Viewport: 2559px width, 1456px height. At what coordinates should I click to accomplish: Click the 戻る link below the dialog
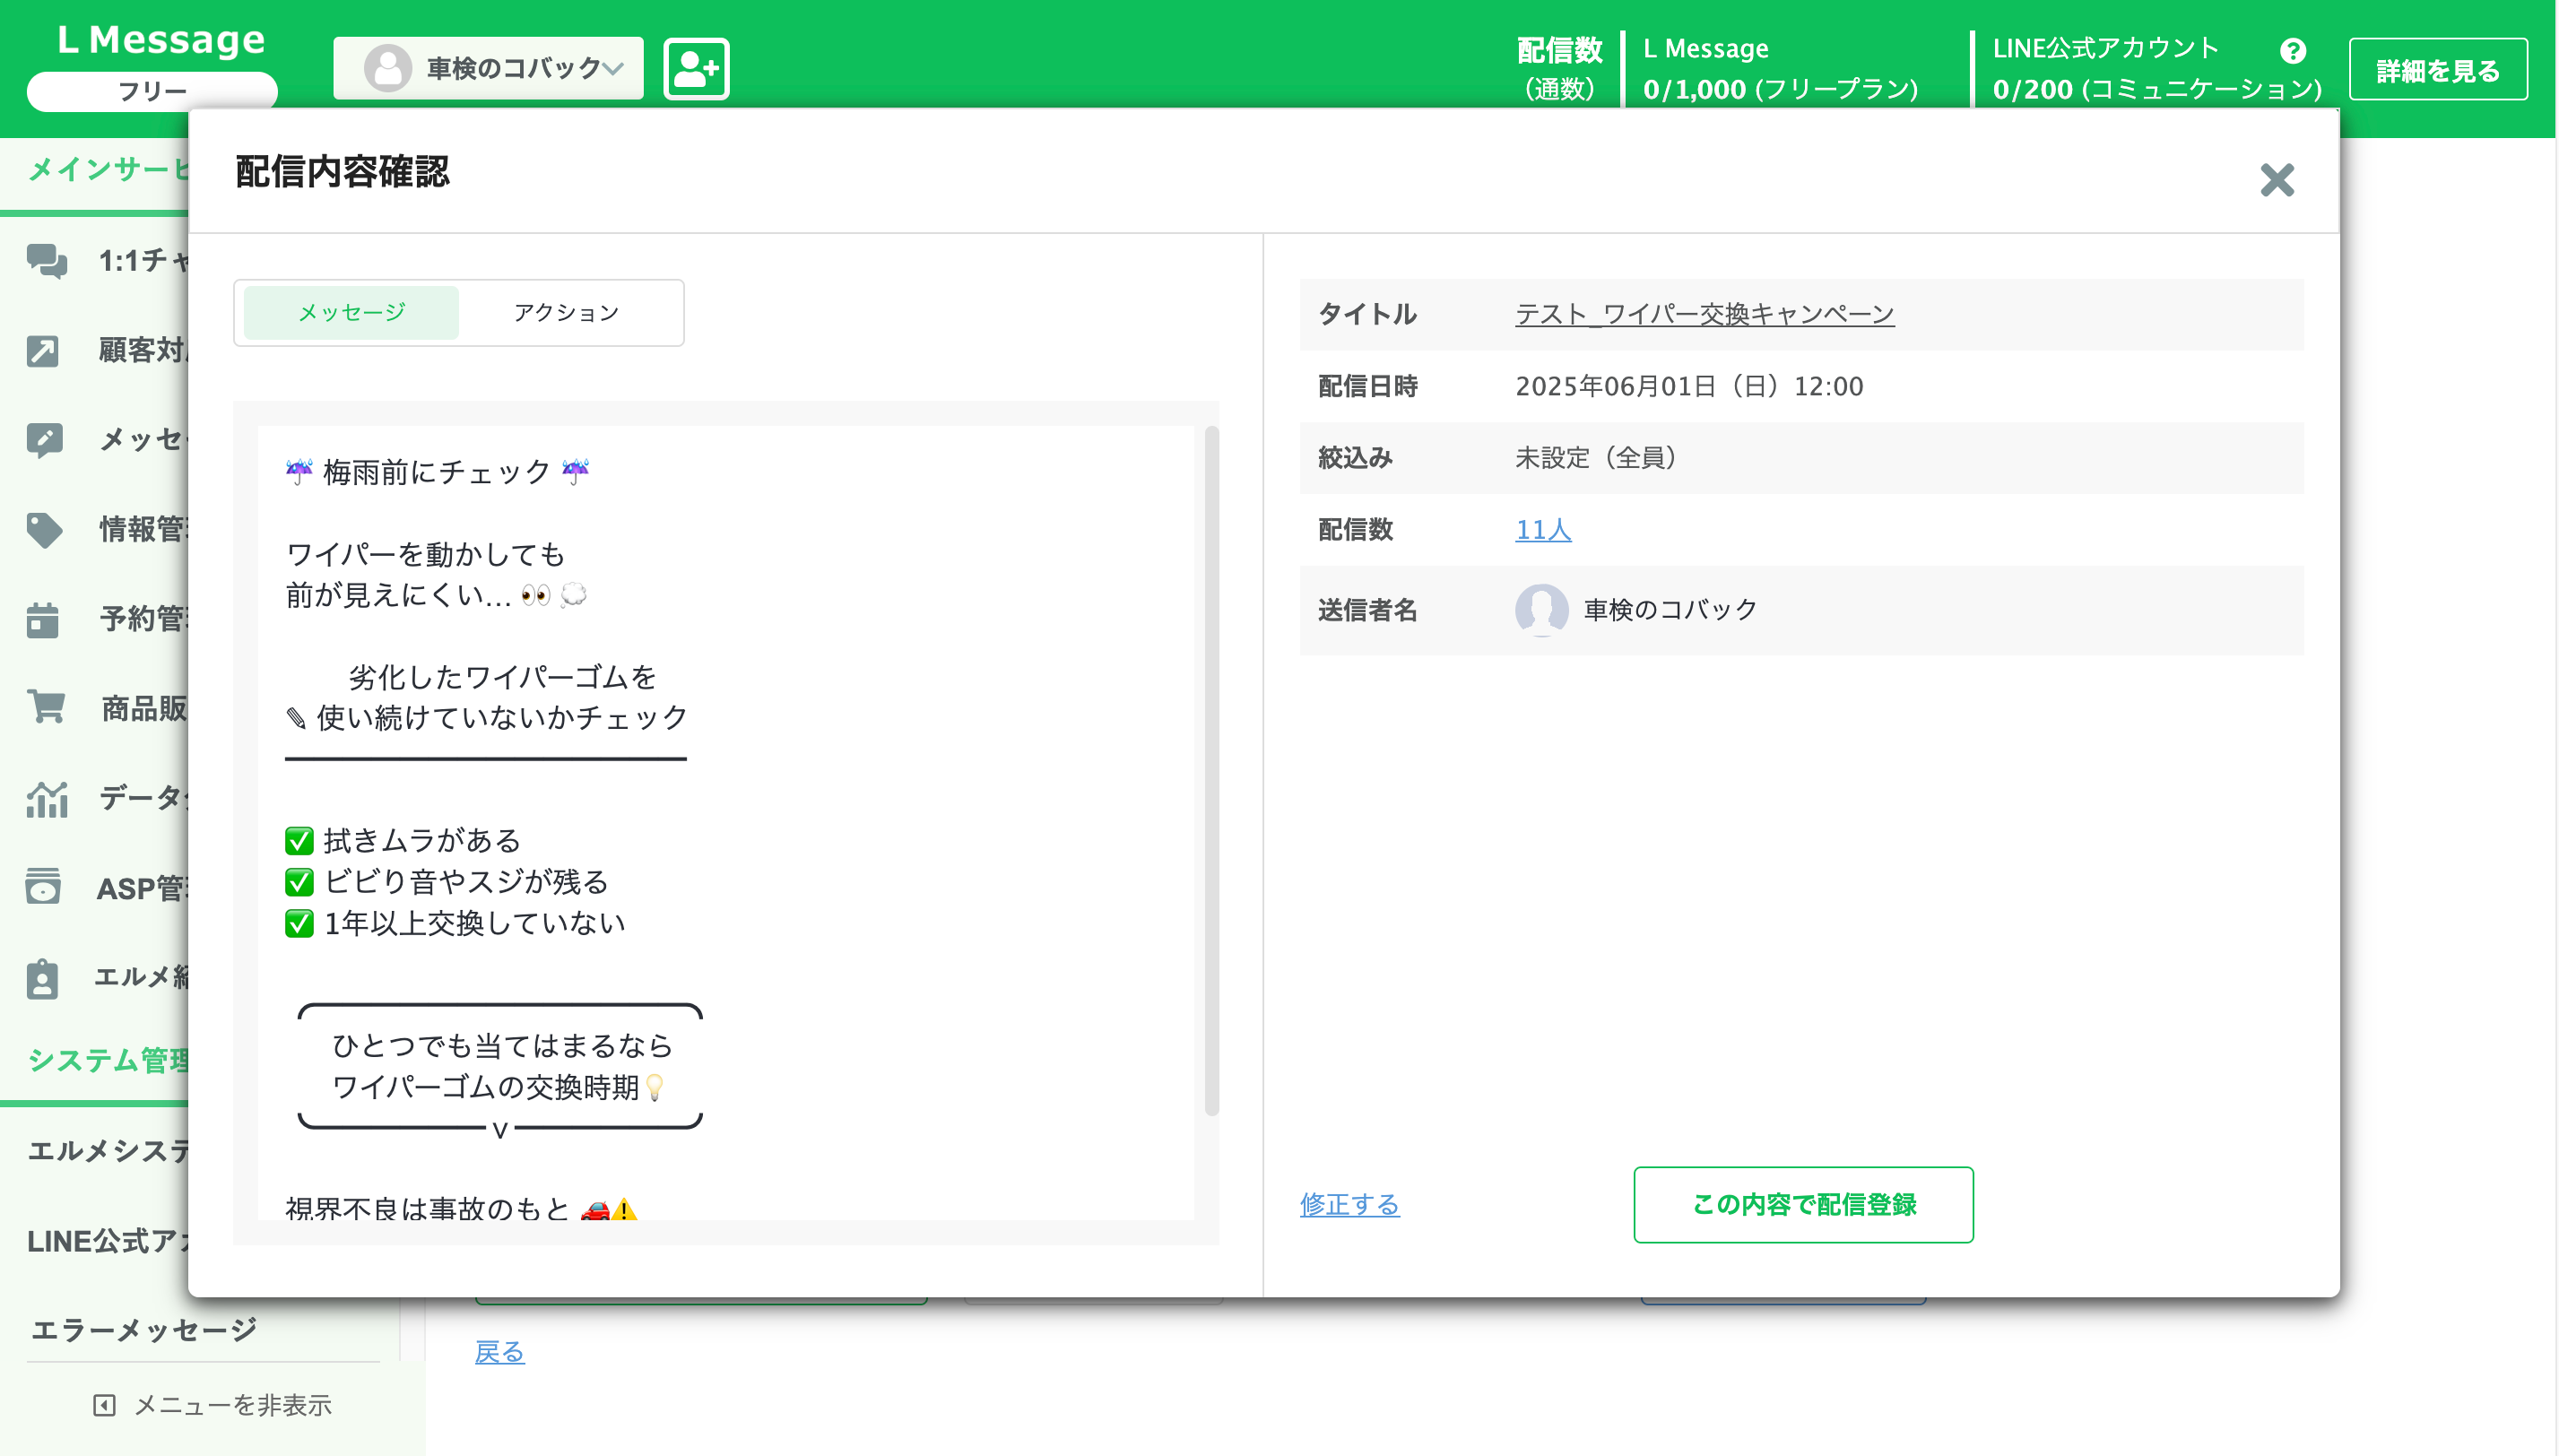click(x=499, y=1352)
